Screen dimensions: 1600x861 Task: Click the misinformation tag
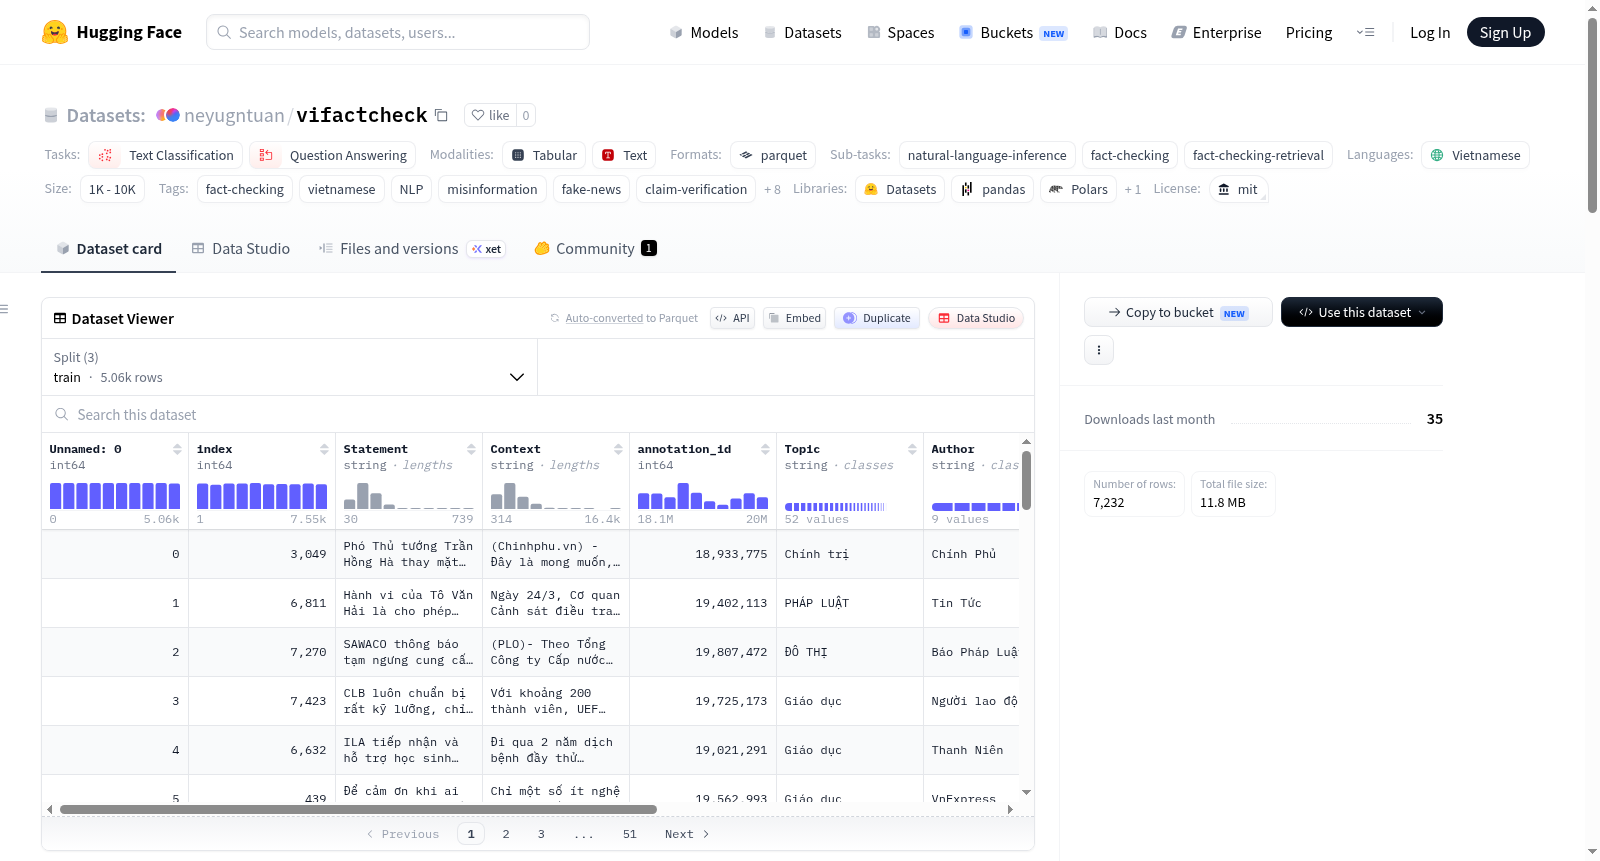click(492, 189)
